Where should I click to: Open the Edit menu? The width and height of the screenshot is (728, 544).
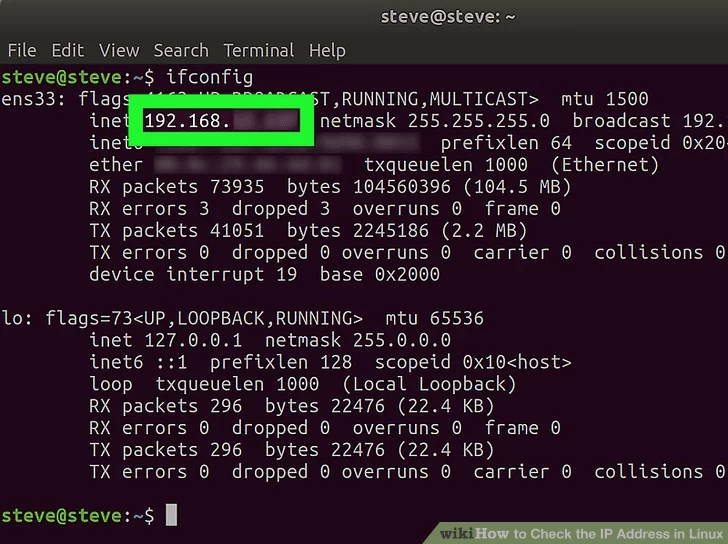pyautogui.click(x=68, y=50)
